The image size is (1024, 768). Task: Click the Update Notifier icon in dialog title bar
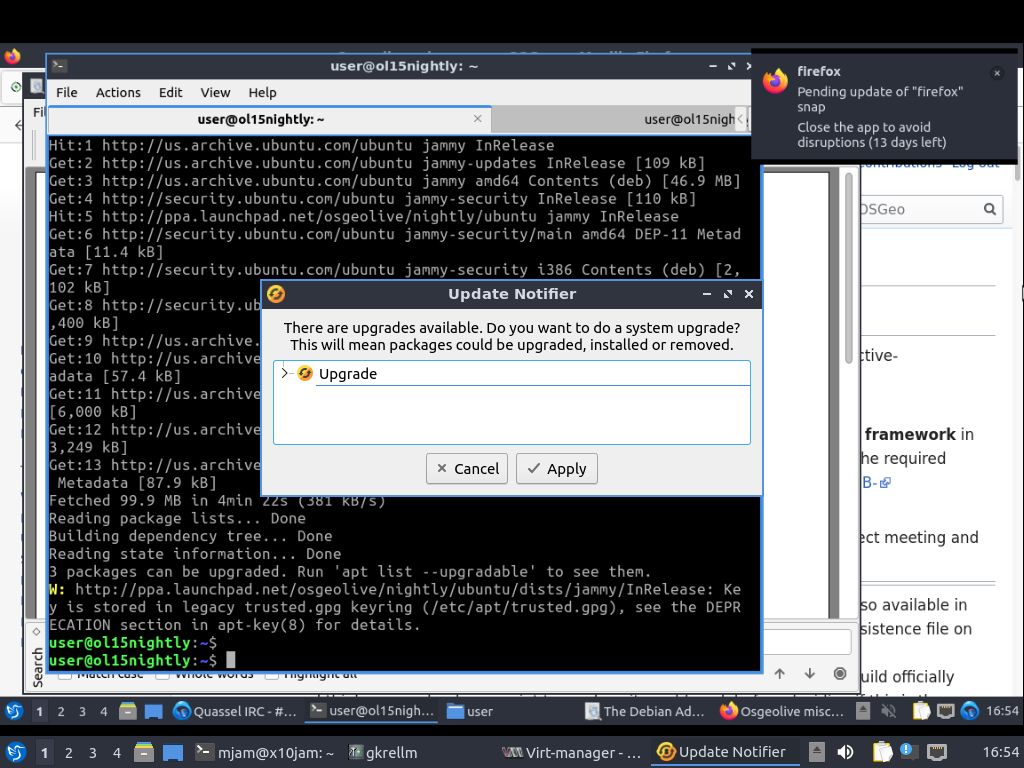(276, 294)
